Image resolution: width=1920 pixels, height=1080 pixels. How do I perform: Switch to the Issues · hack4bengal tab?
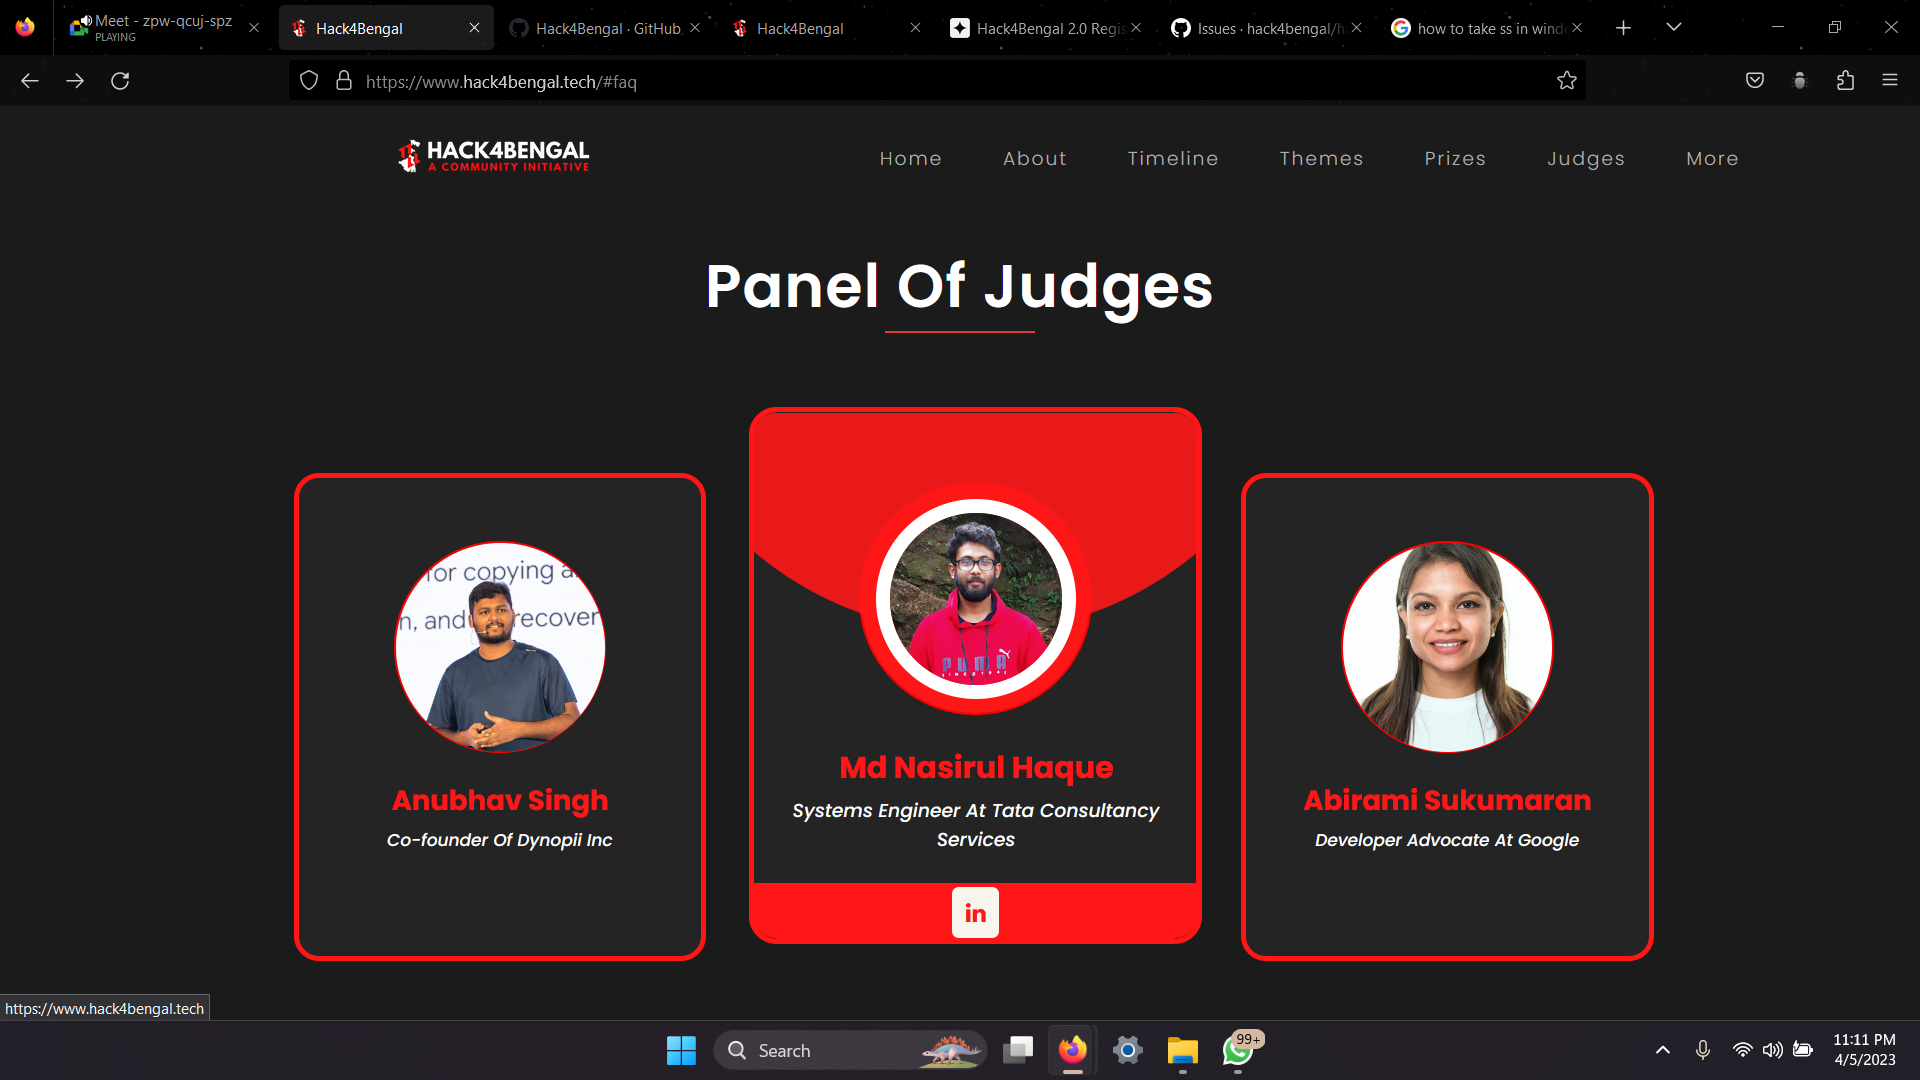coord(1269,28)
